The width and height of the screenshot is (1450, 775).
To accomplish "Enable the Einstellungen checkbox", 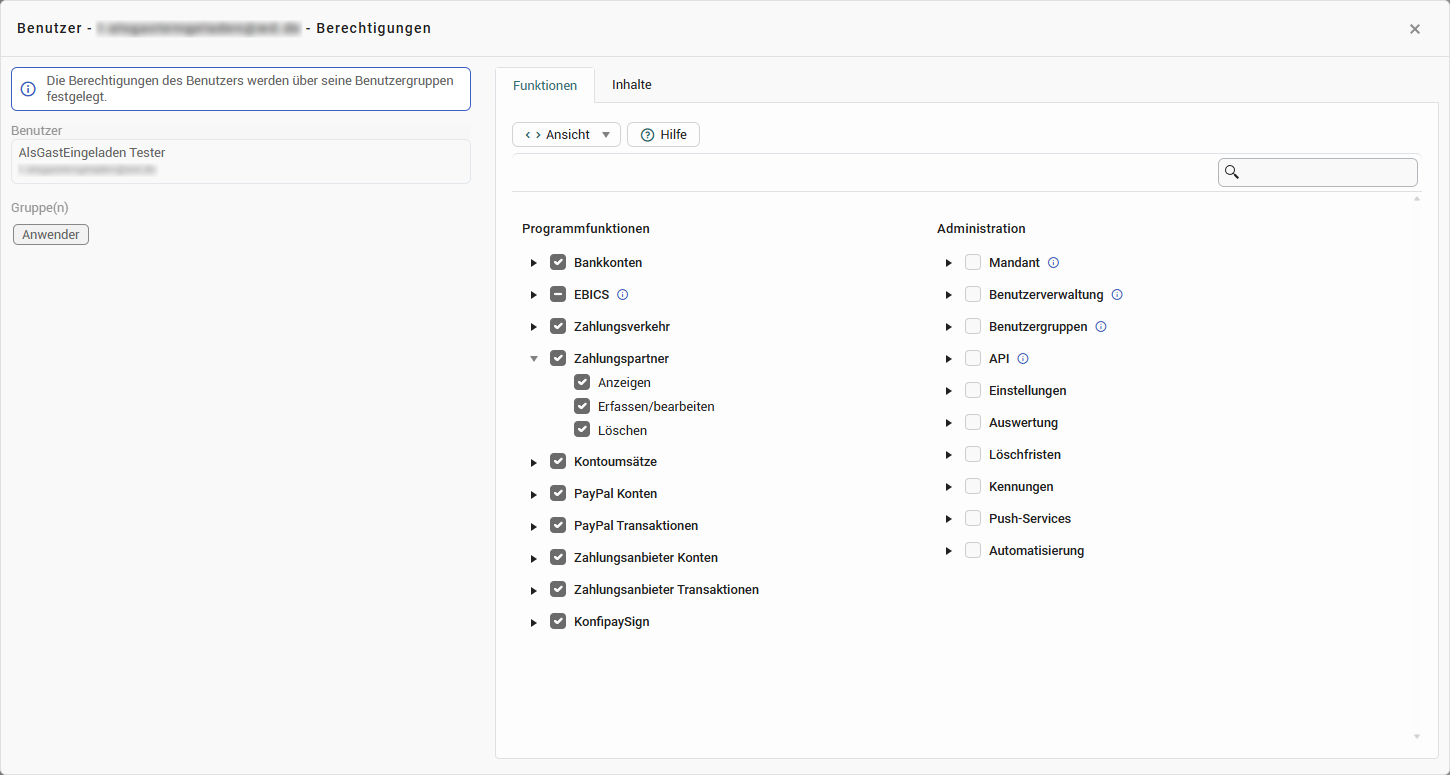I will point(973,391).
